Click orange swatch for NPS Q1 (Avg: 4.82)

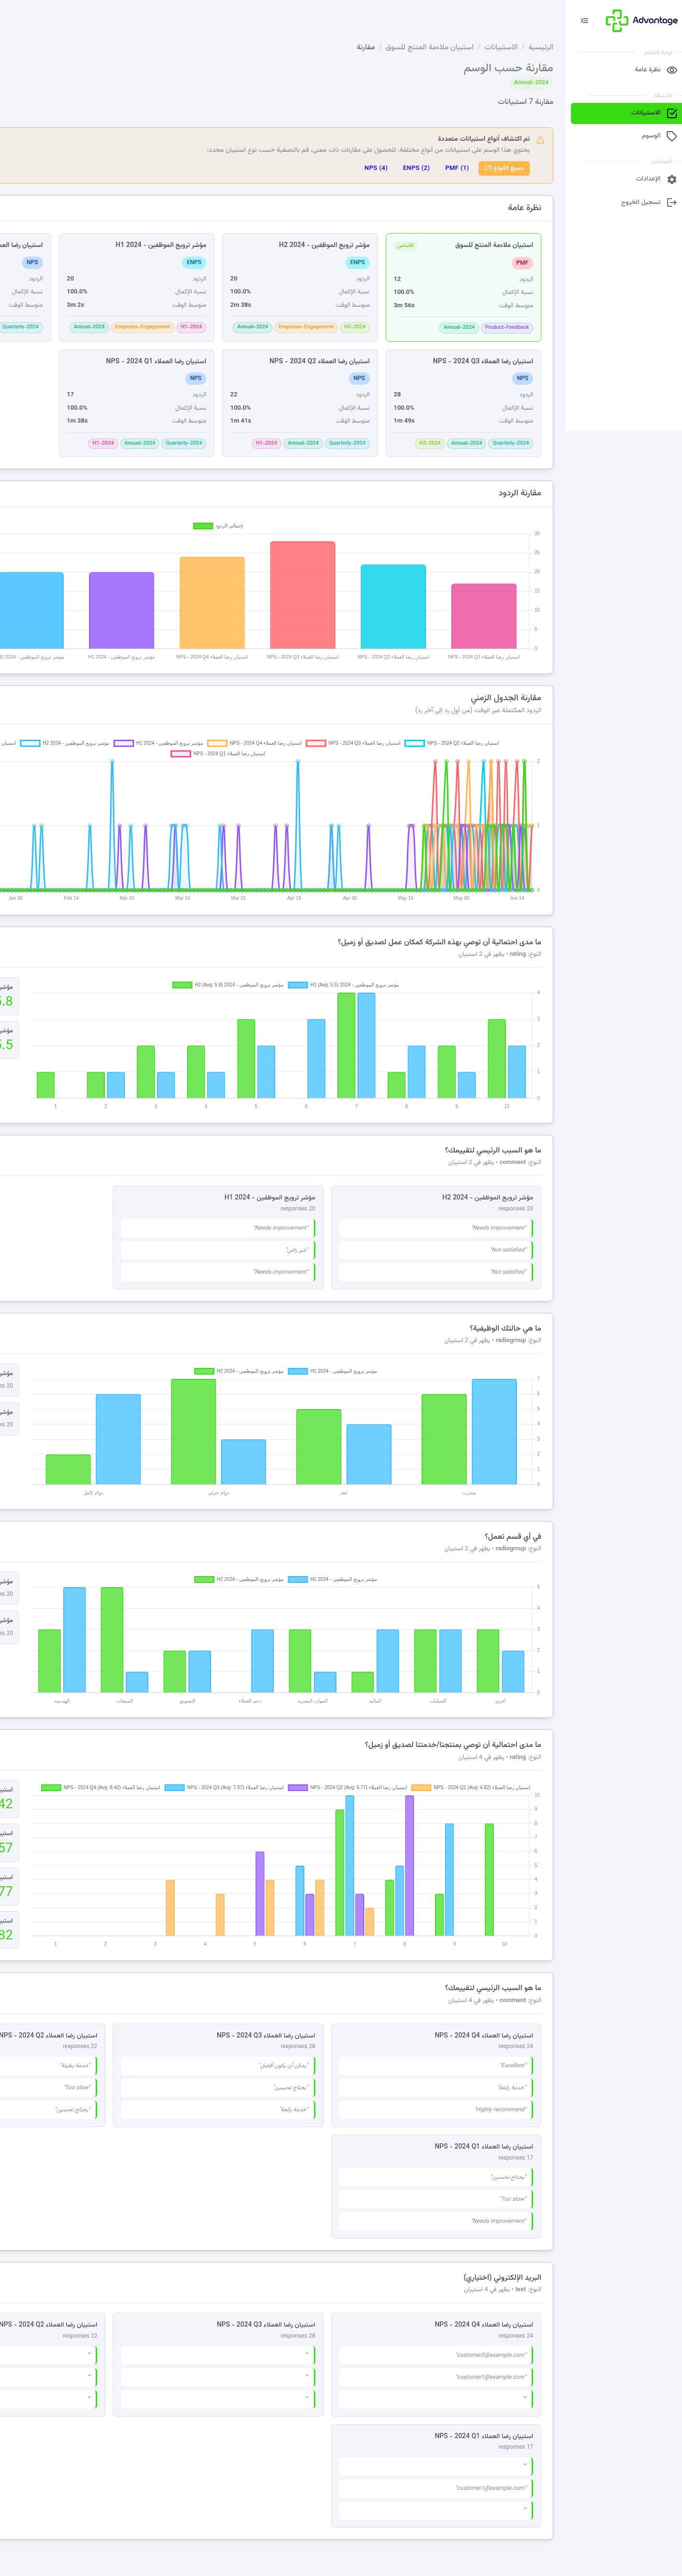(x=421, y=1787)
